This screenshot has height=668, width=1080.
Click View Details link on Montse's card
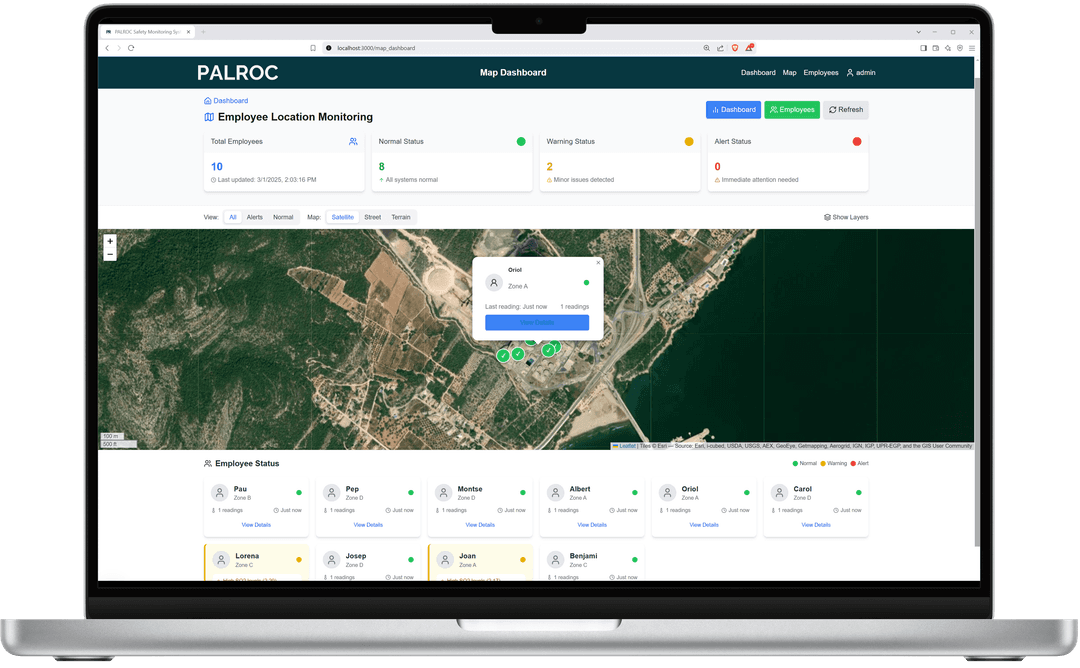click(x=480, y=525)
